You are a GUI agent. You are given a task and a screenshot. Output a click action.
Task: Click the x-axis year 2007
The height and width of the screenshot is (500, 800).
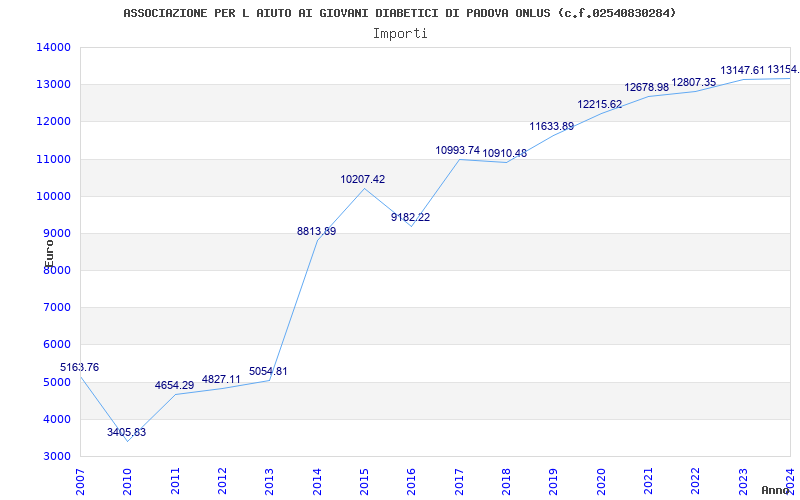(x=80, y=481)
